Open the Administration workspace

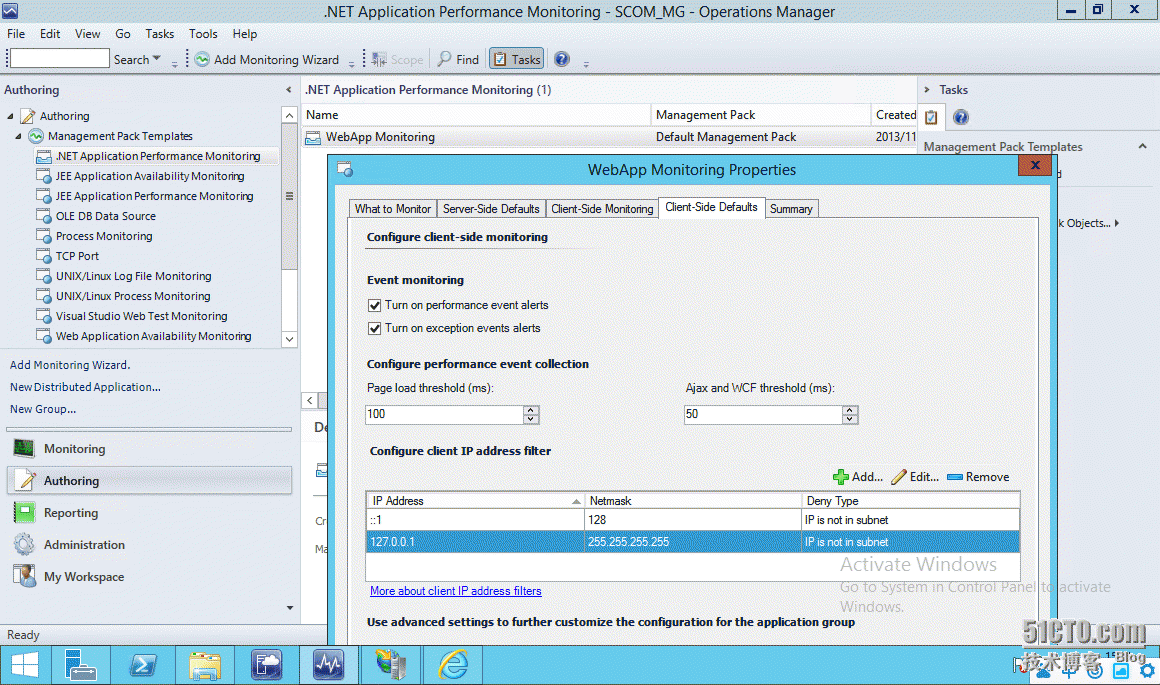click(149, 544)
